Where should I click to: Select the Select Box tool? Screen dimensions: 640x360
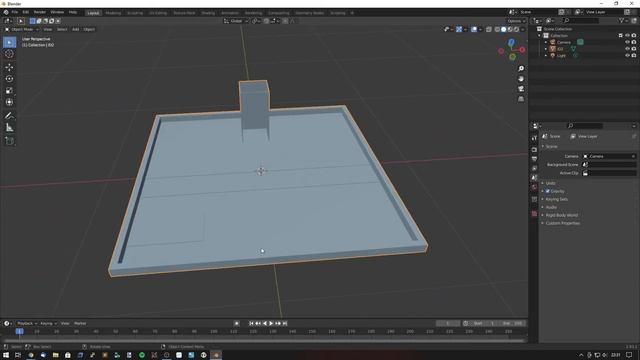[x=9, y=42]
